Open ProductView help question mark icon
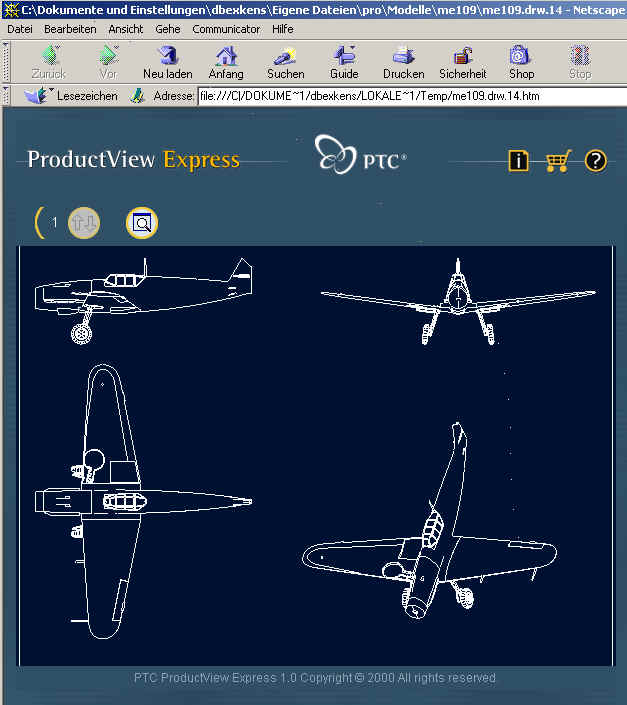Image resolution: width=627 pixels, height=705 pixels. click(596, 161)
